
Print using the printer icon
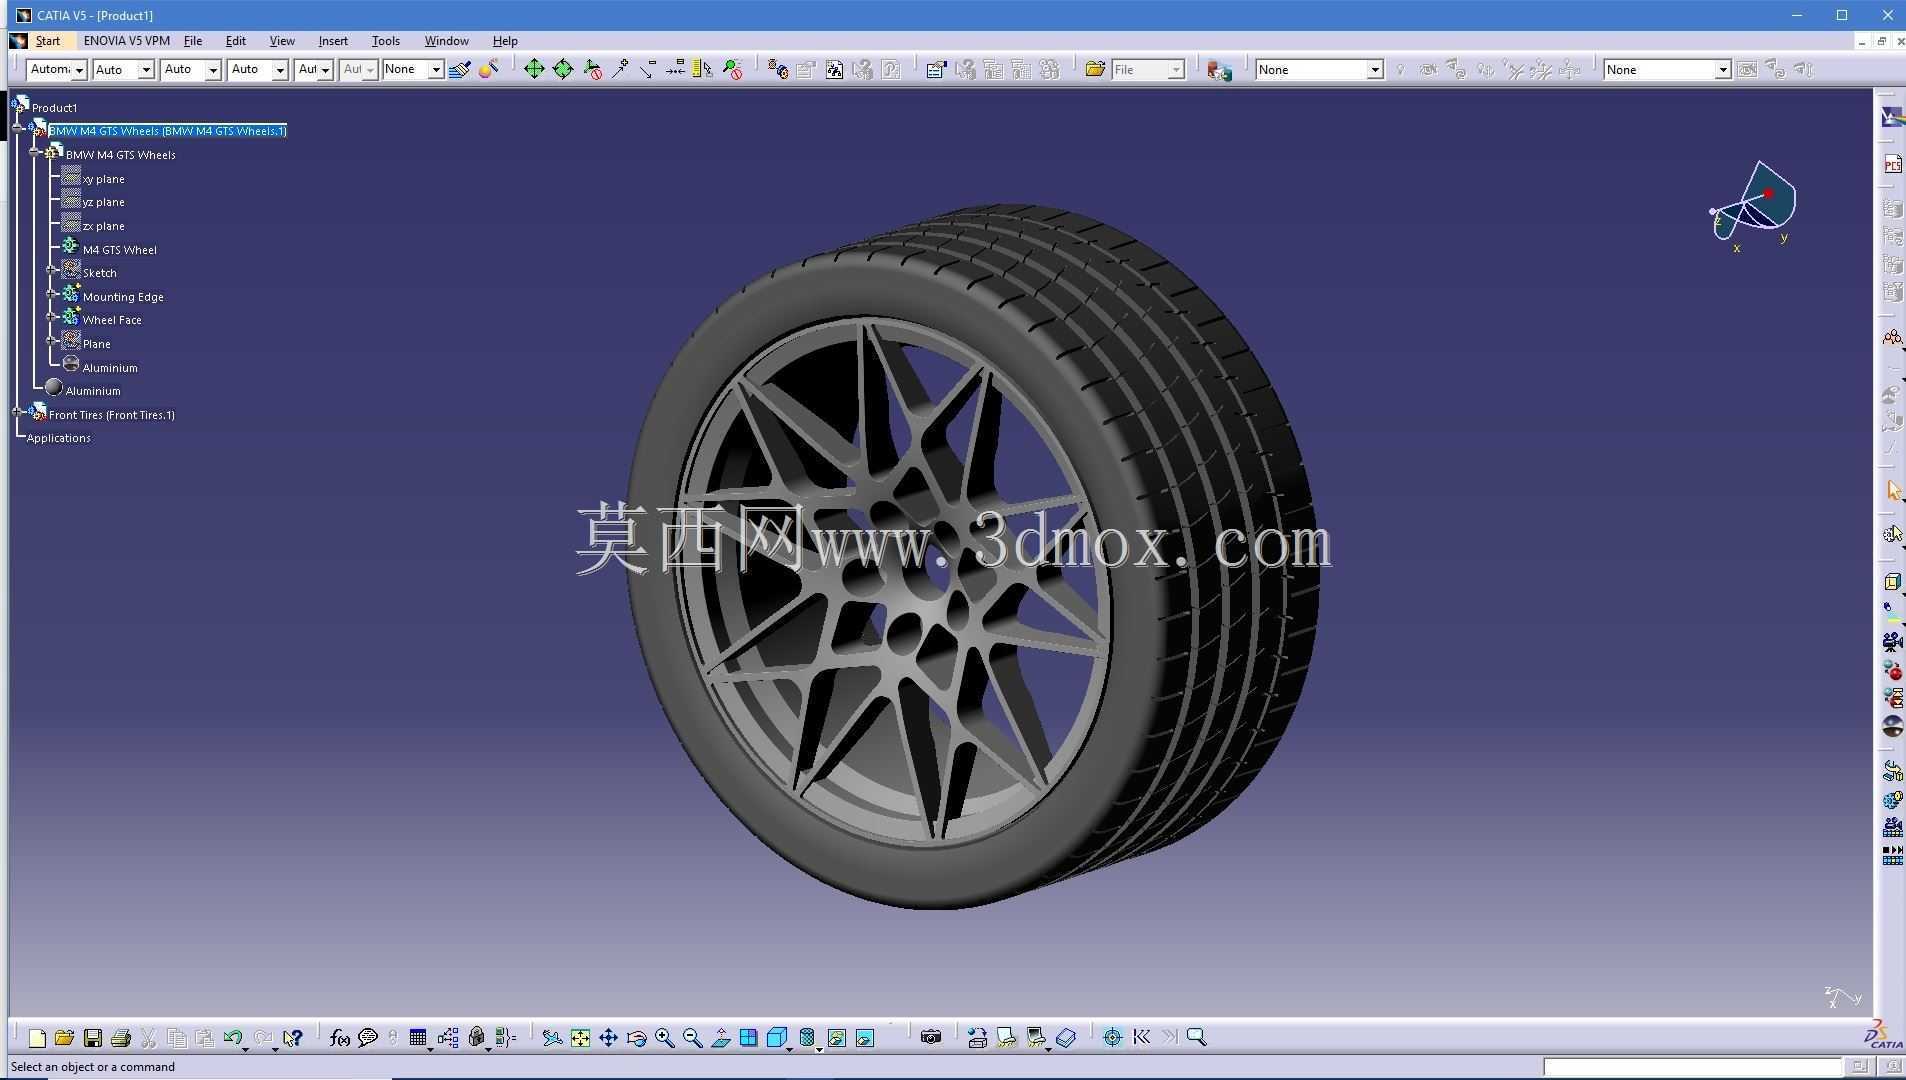(x=120, y=1038)
